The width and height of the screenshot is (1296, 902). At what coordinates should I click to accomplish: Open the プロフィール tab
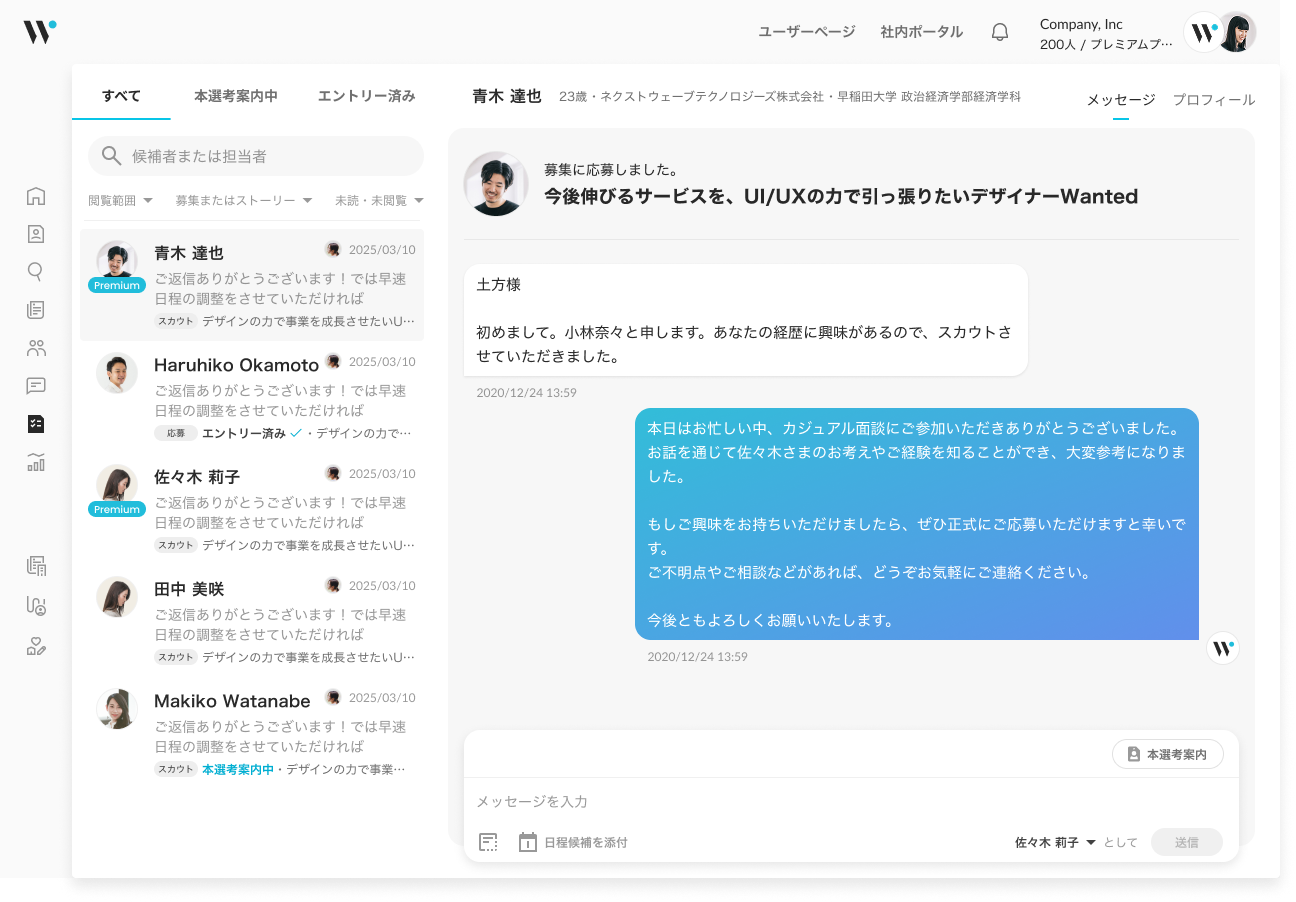pyautogui.click(x=1213, y=100)
